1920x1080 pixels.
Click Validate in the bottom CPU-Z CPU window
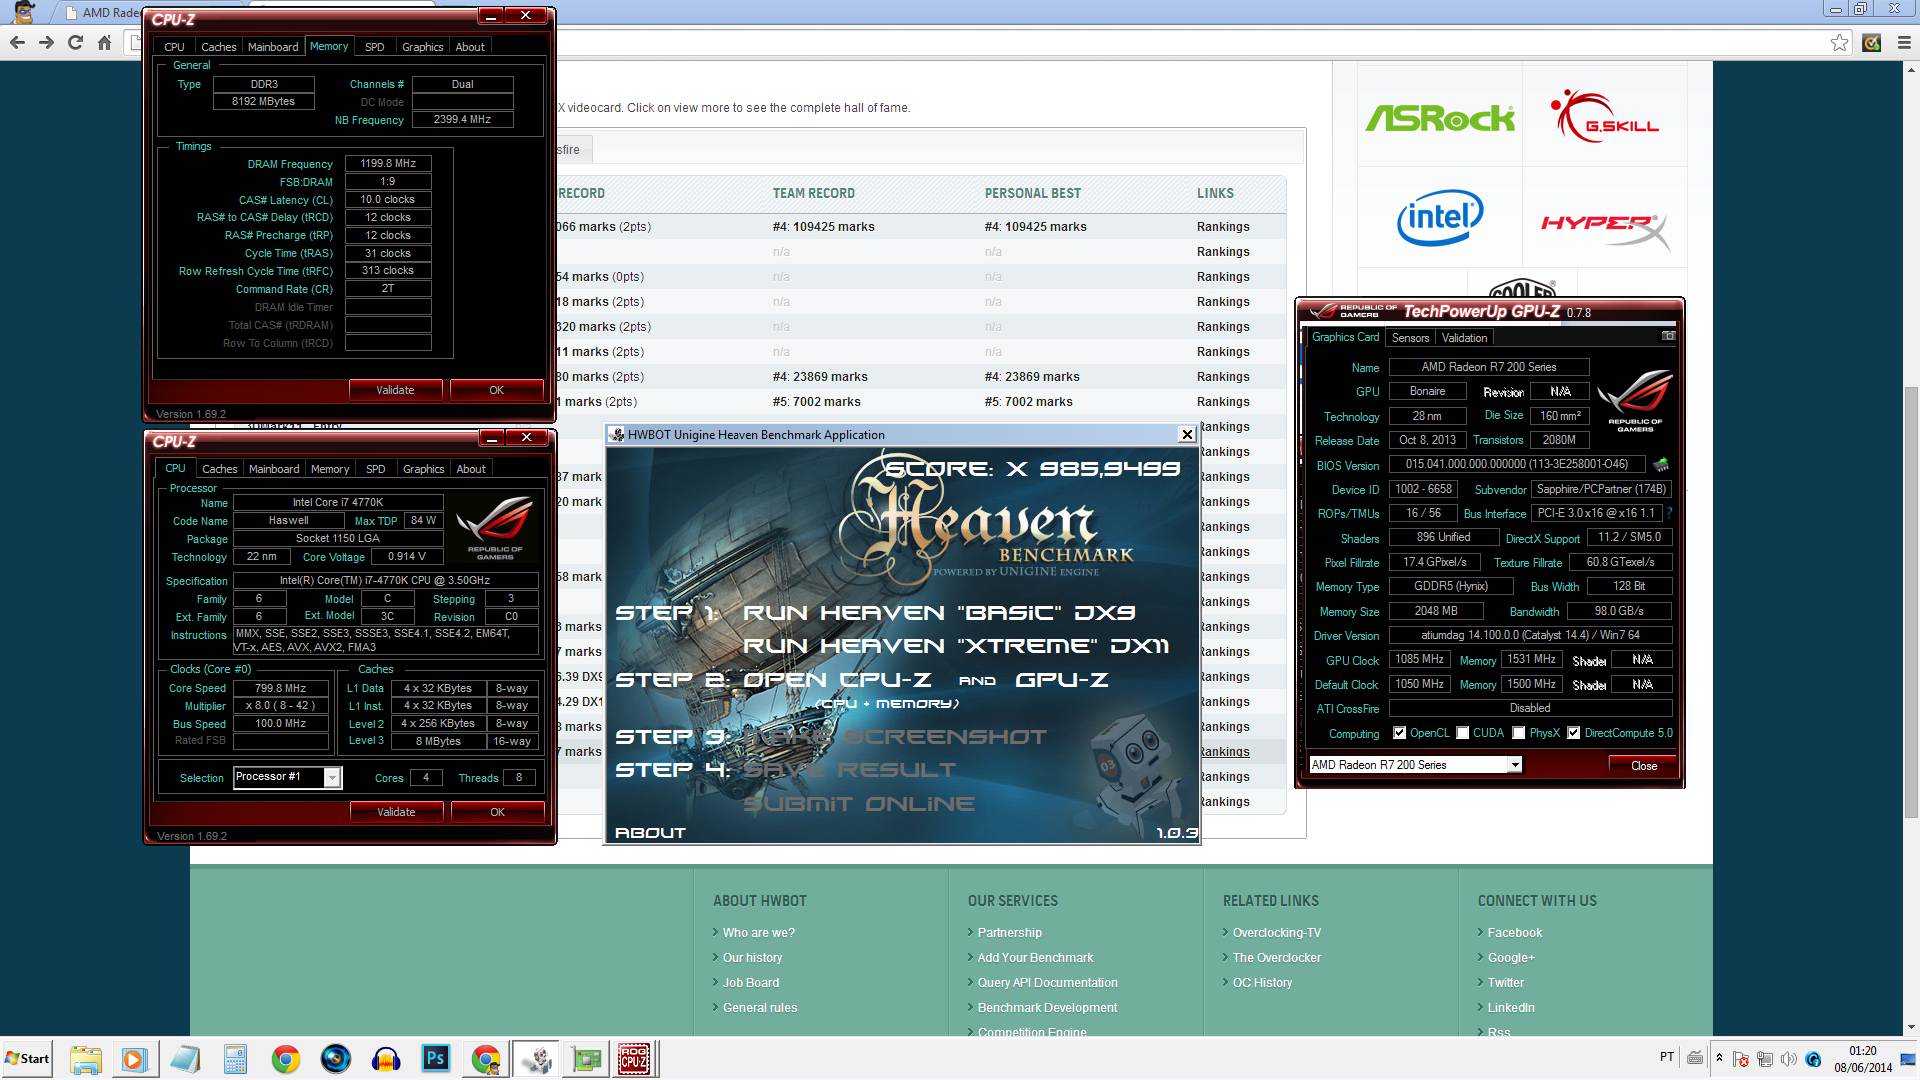[x=396, y=812]
